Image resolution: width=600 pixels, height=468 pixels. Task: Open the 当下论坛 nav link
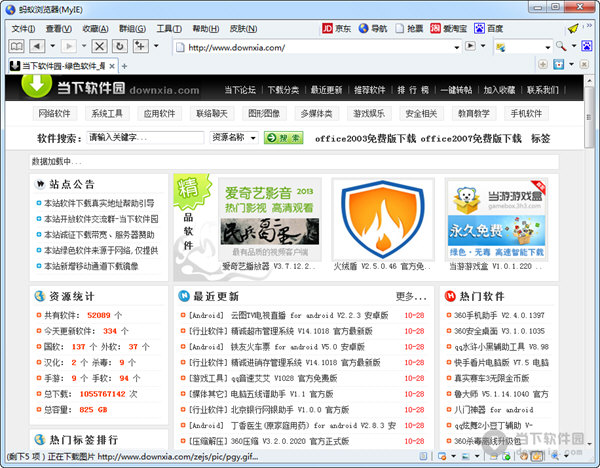pos(240,90)
